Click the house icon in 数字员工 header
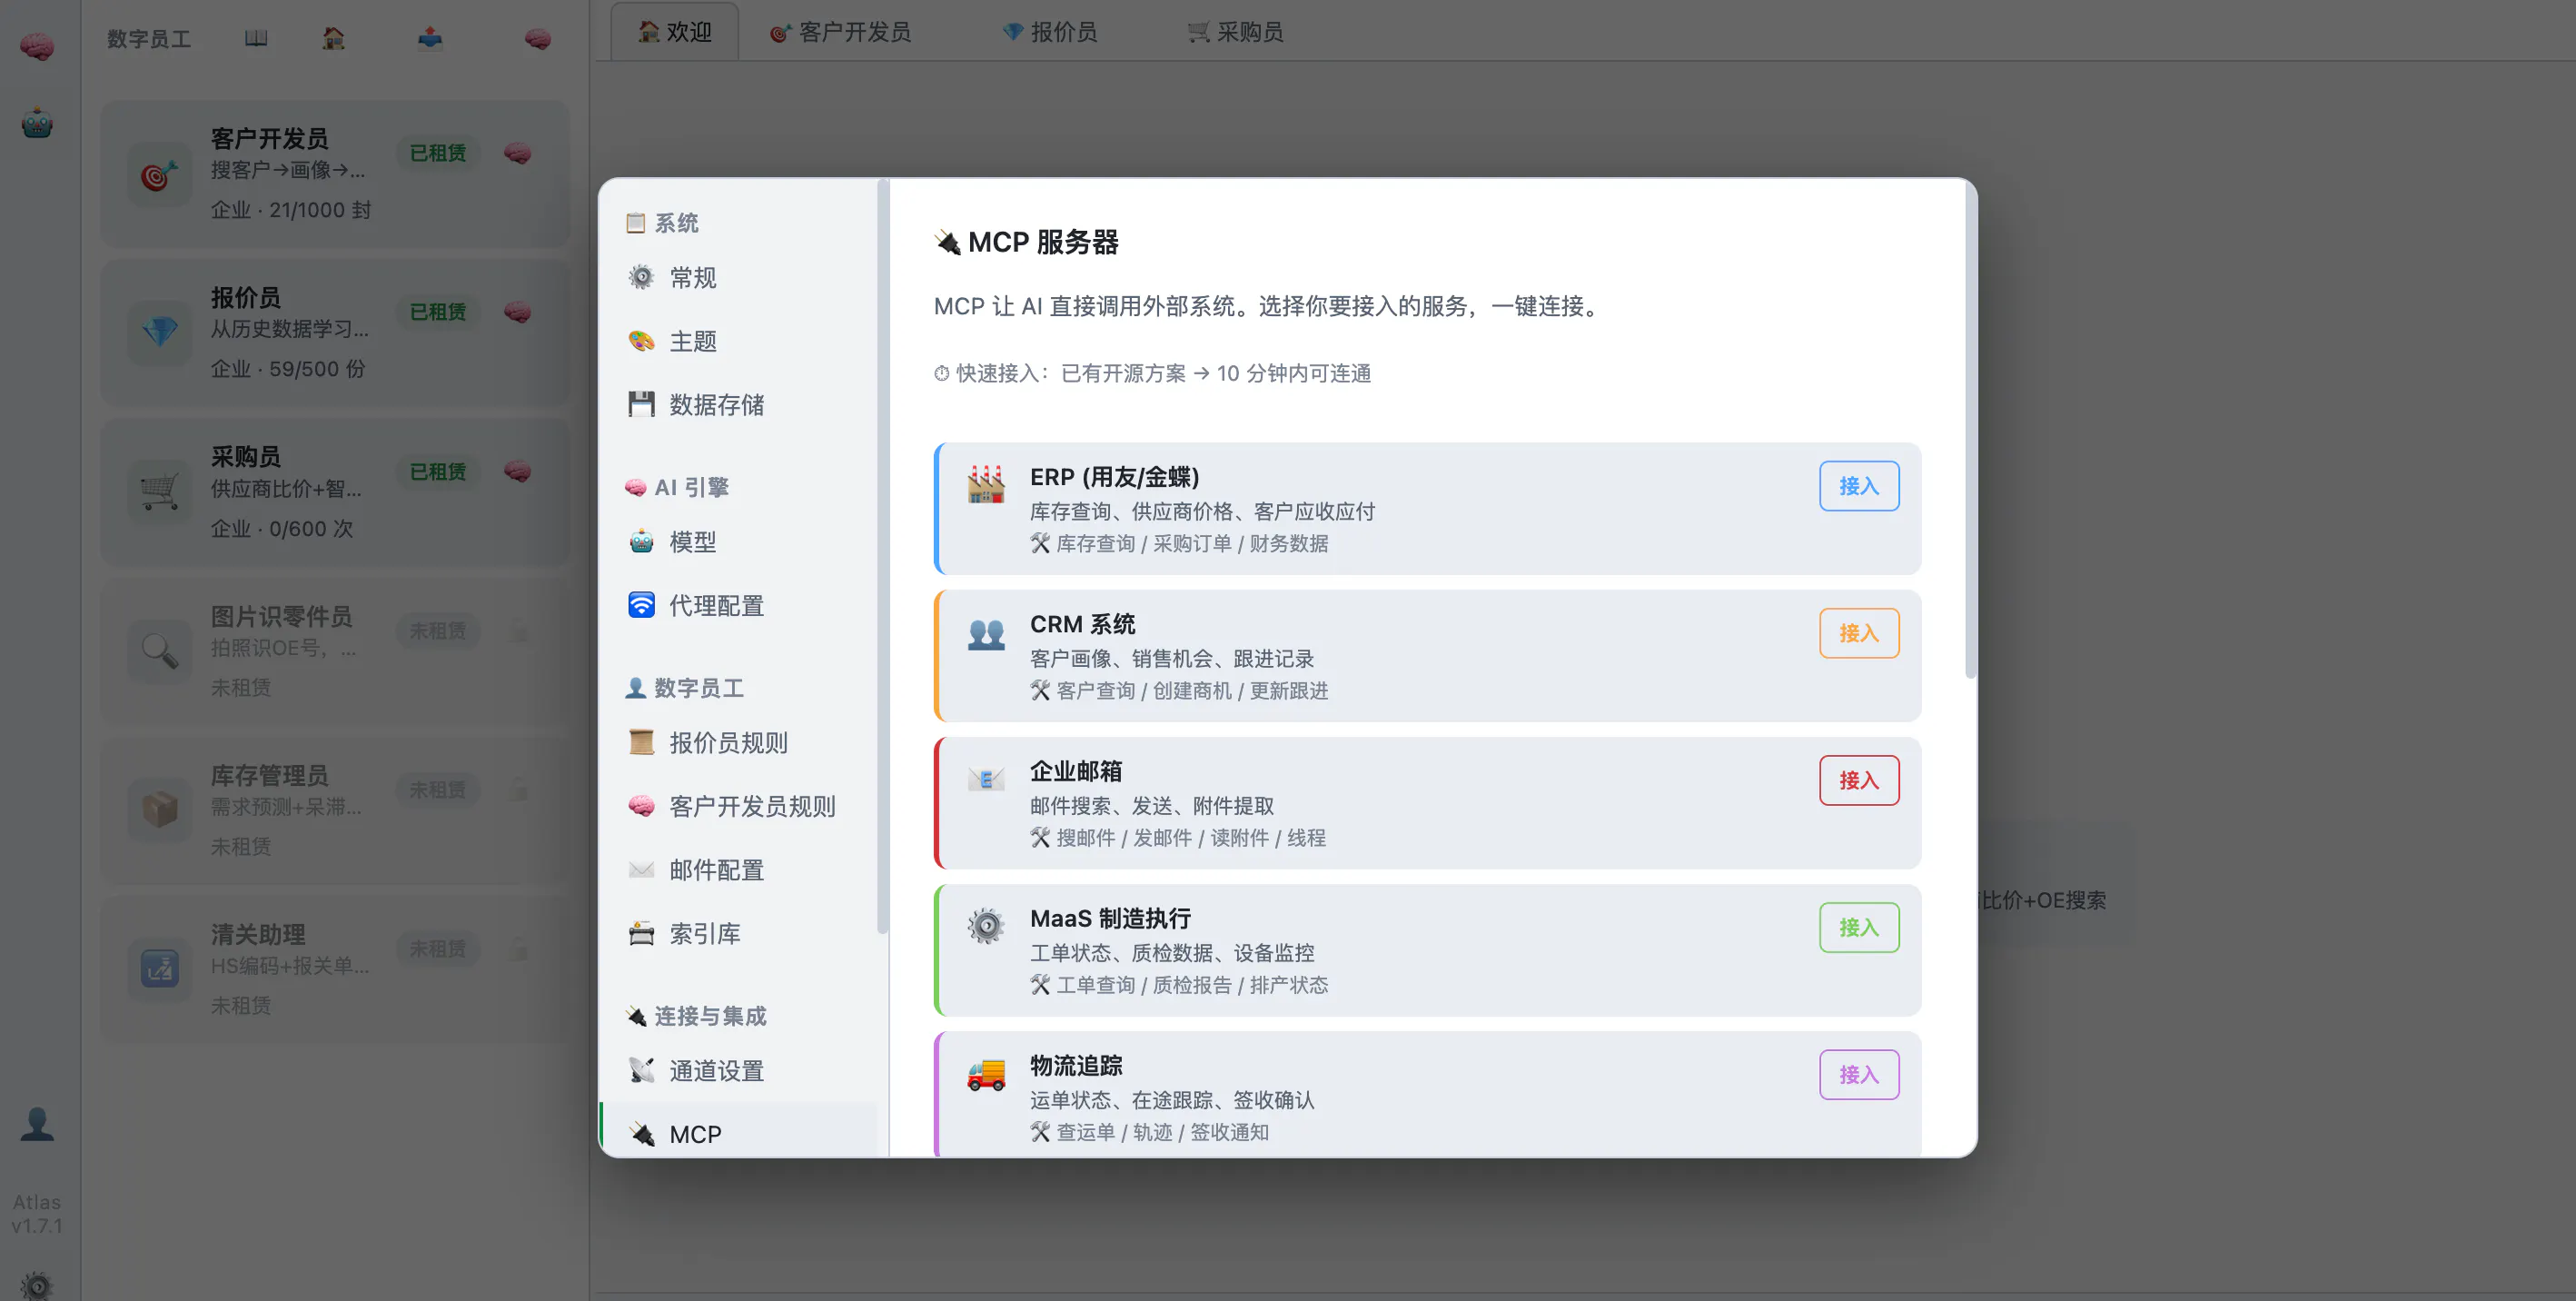 [x=333, y=38]
